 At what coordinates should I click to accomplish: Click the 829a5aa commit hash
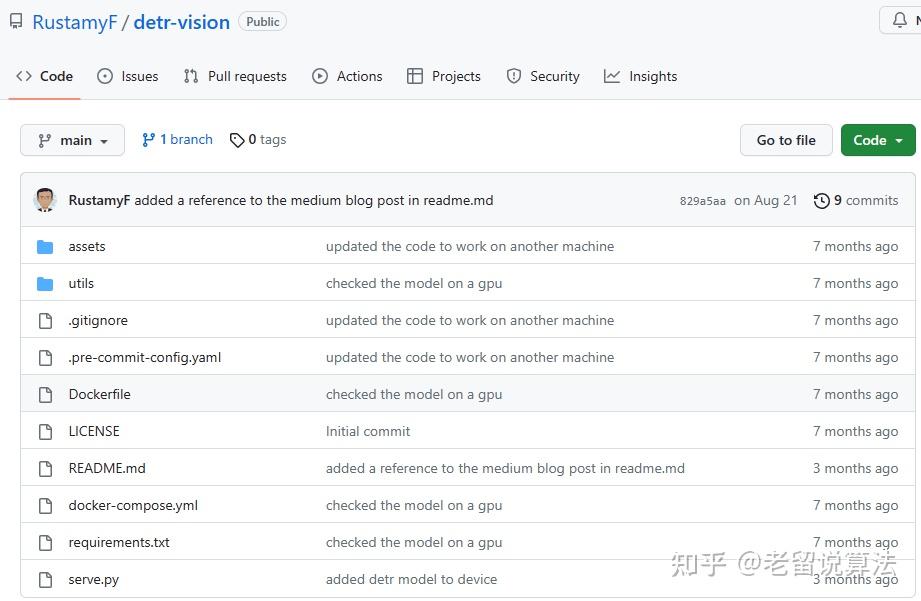click(702, 201)
